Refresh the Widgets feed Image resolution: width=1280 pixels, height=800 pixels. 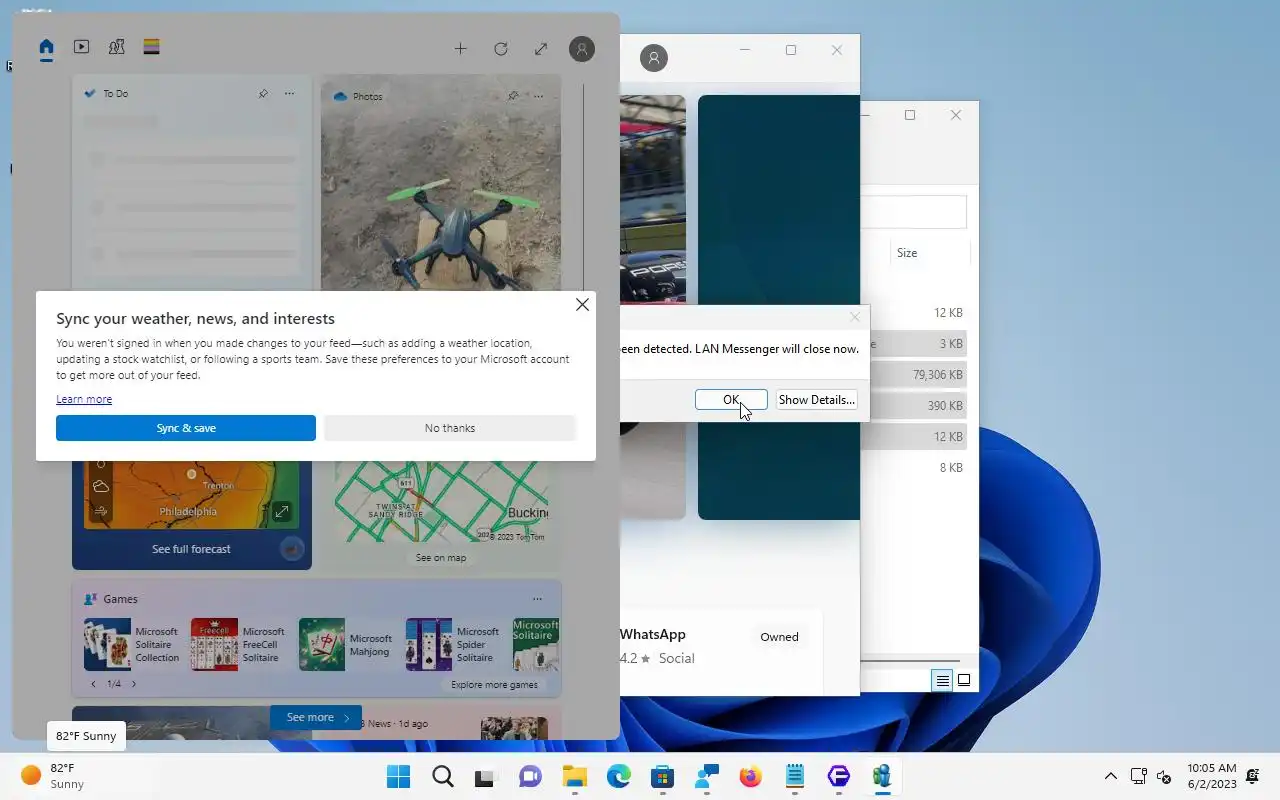[501, 48]
